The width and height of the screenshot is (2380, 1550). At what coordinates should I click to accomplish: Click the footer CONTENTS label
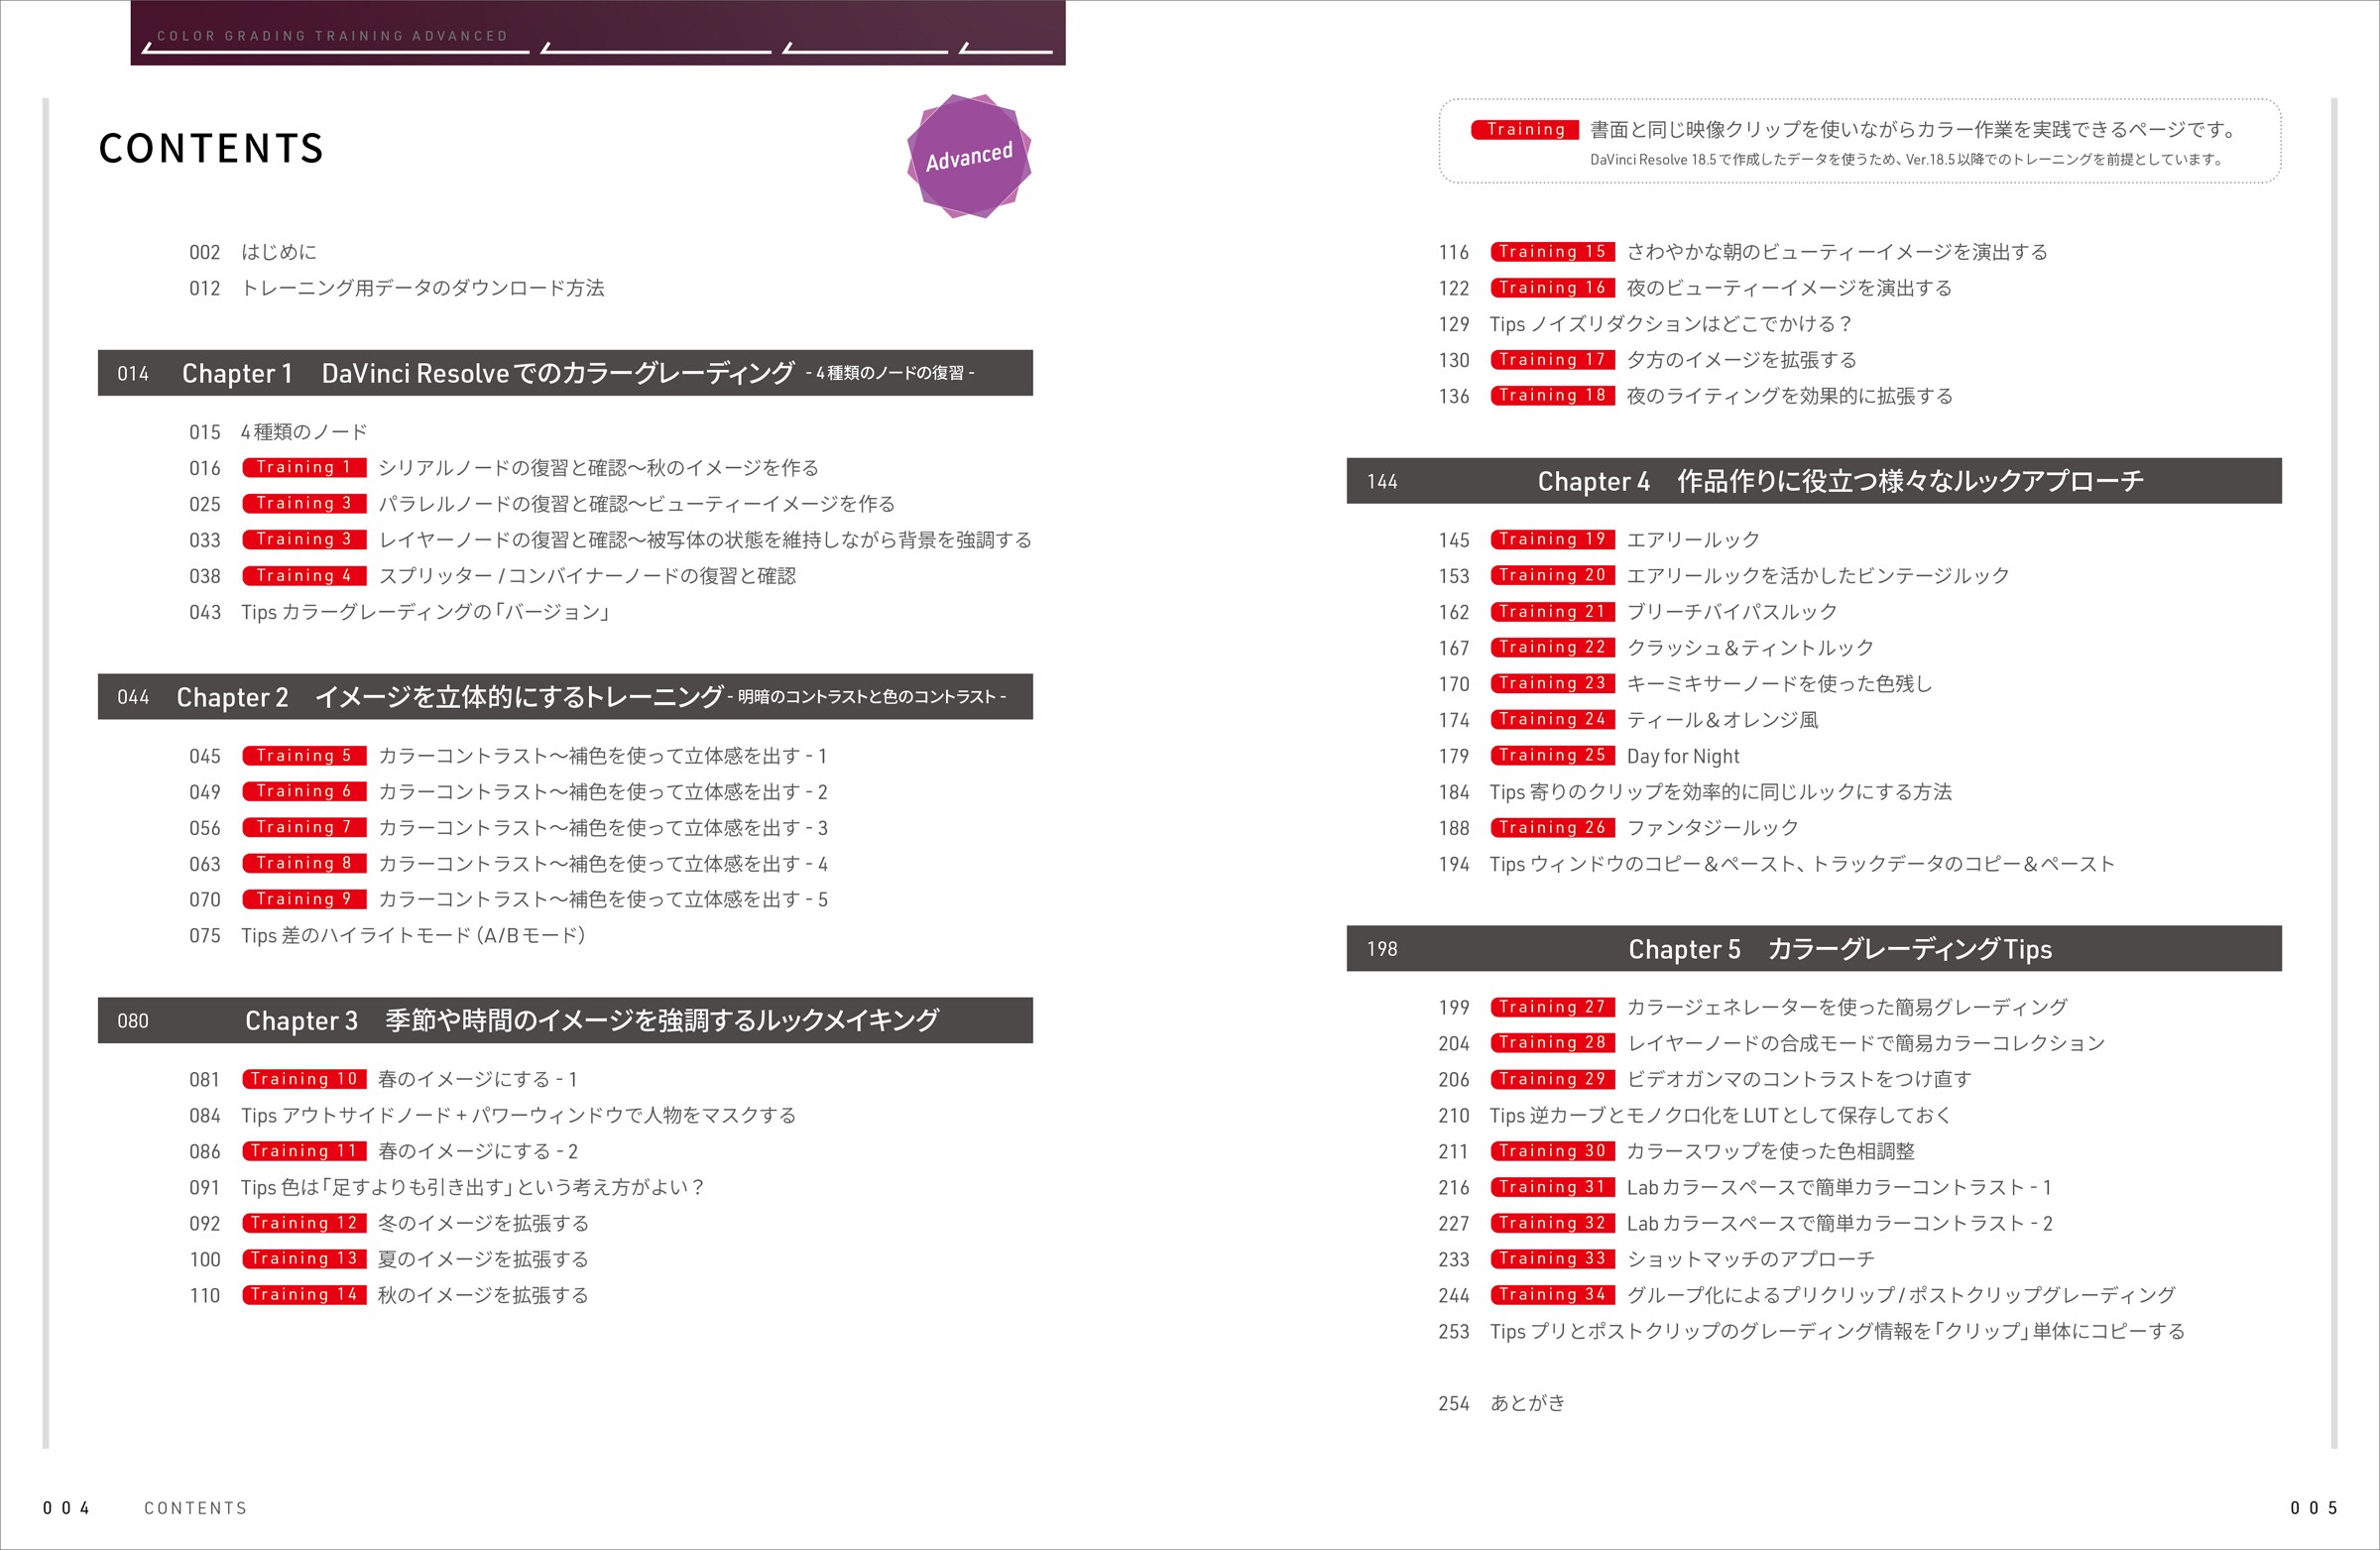click(195, 1508)
